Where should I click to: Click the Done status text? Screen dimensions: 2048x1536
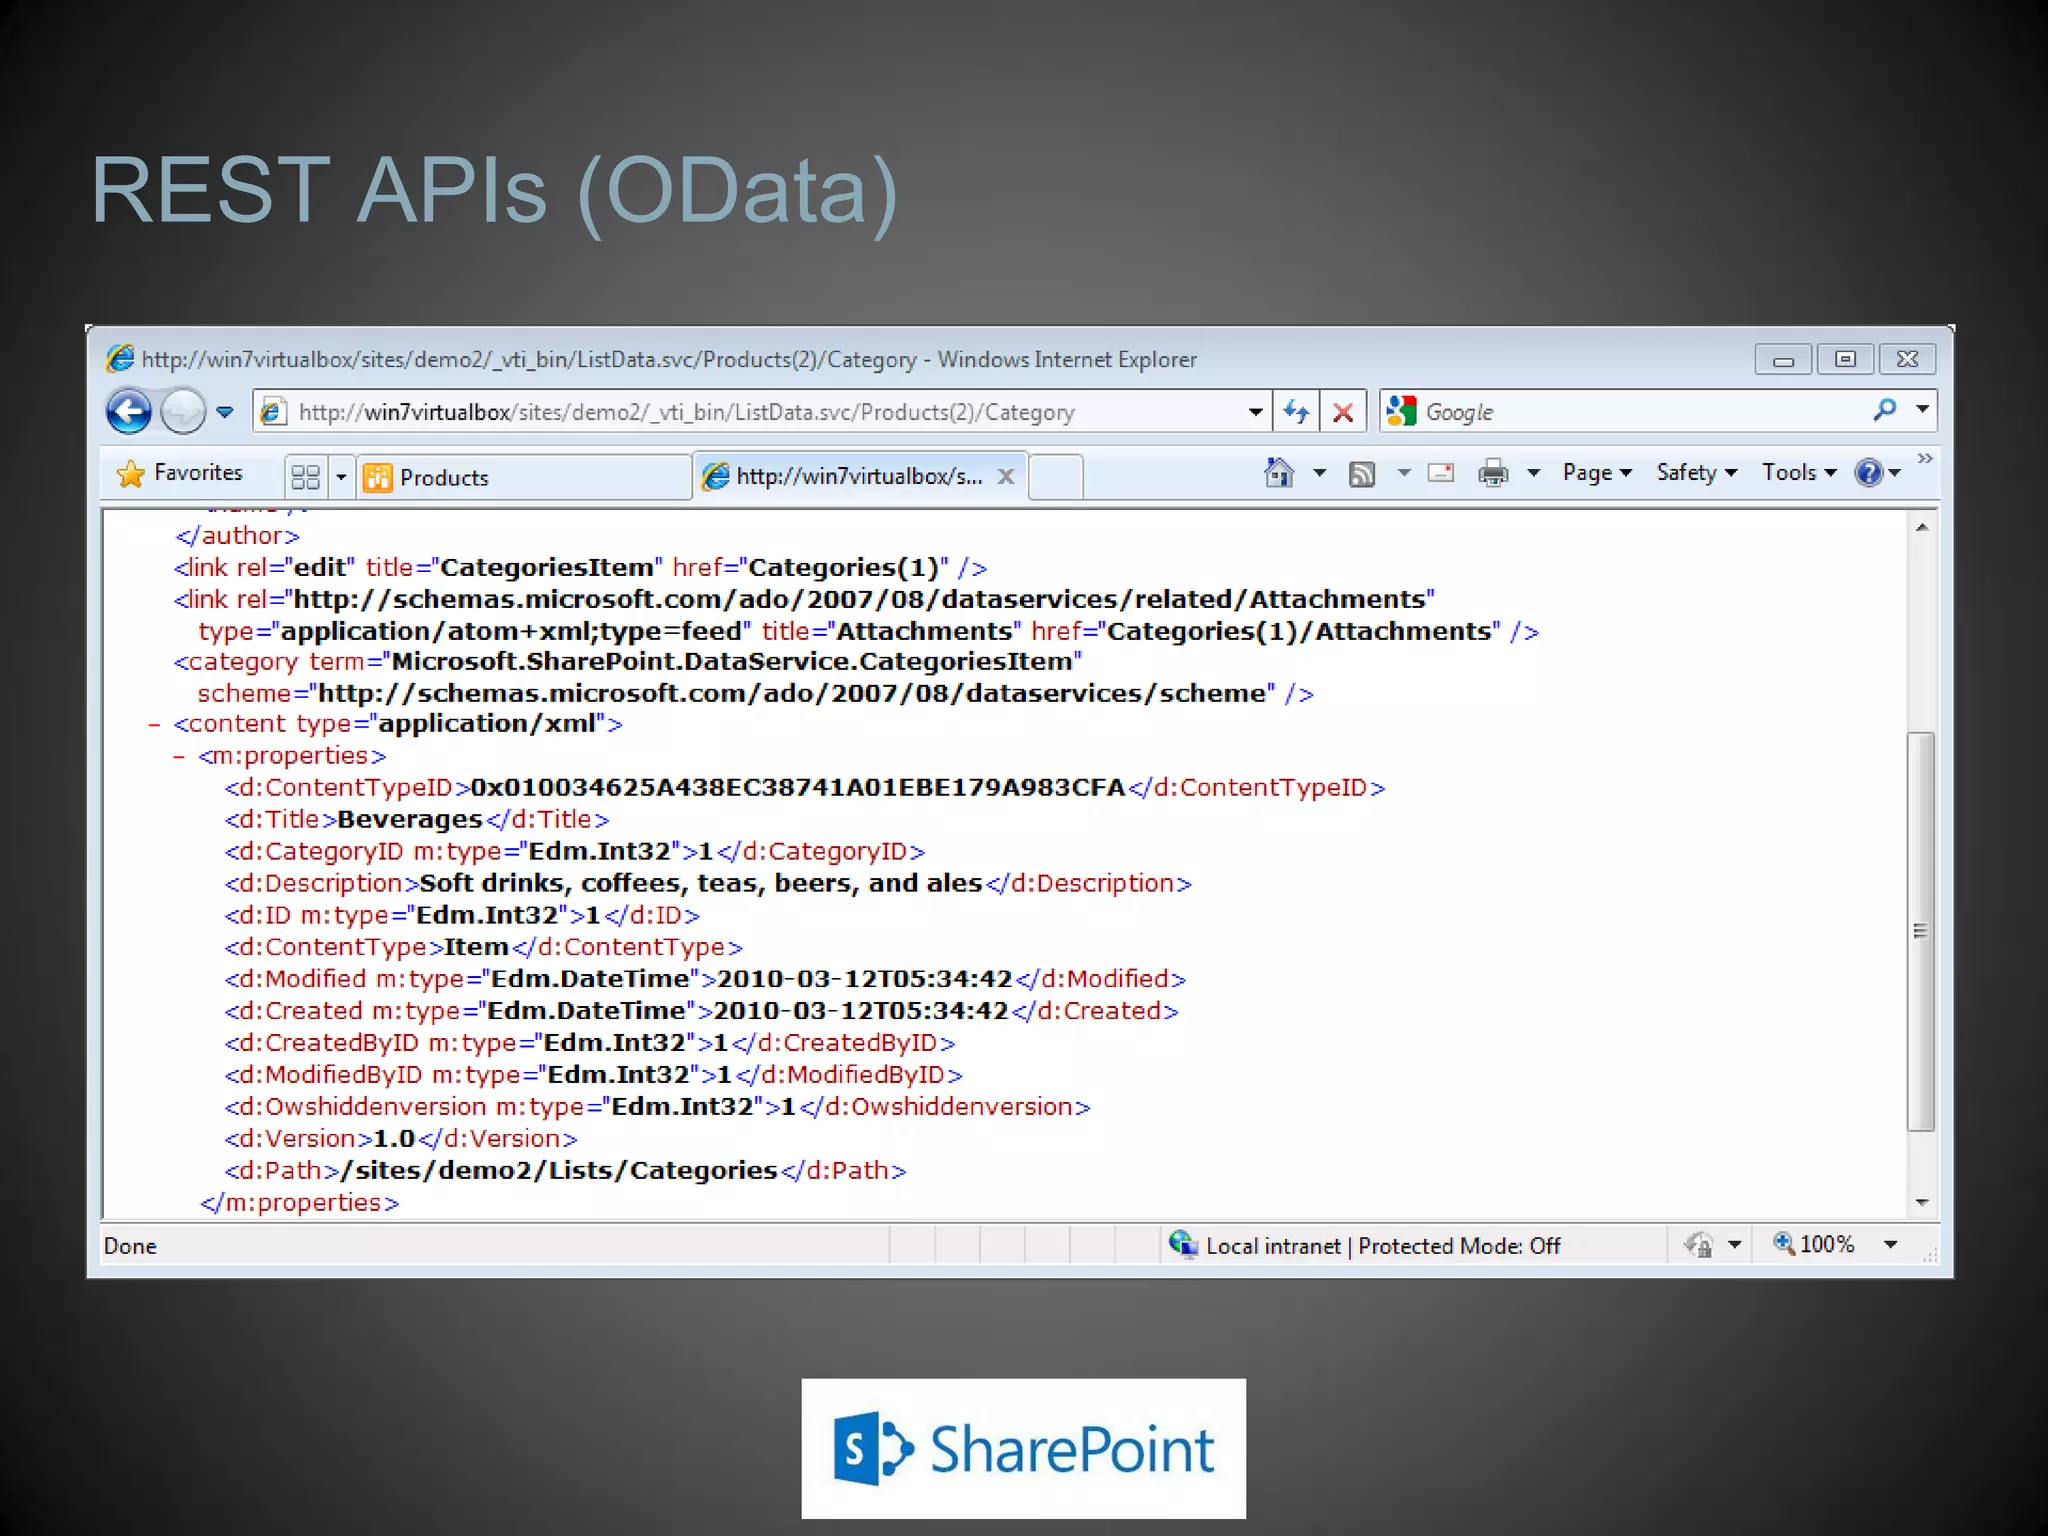[130, 1246]
